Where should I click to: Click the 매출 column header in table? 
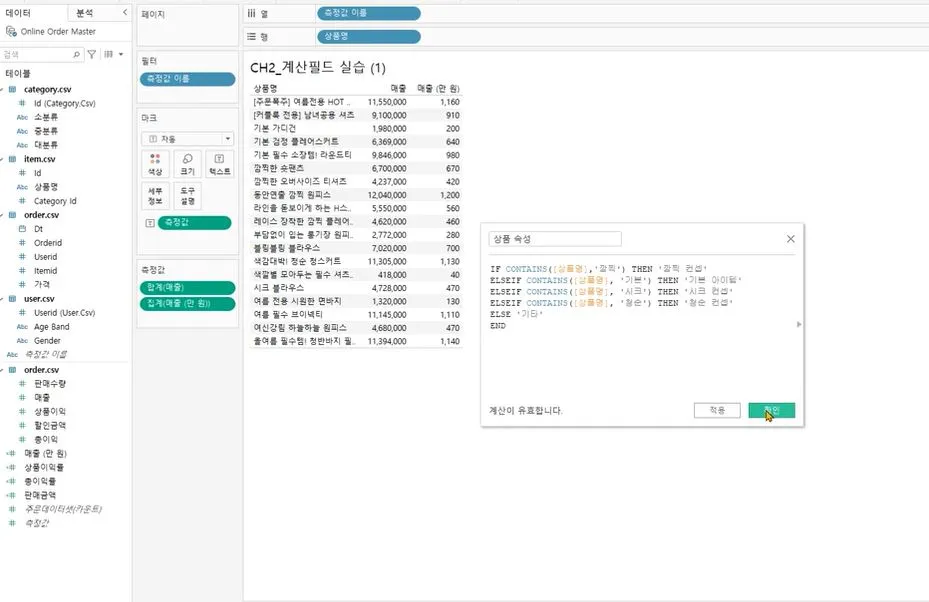(x=398, y=88)
